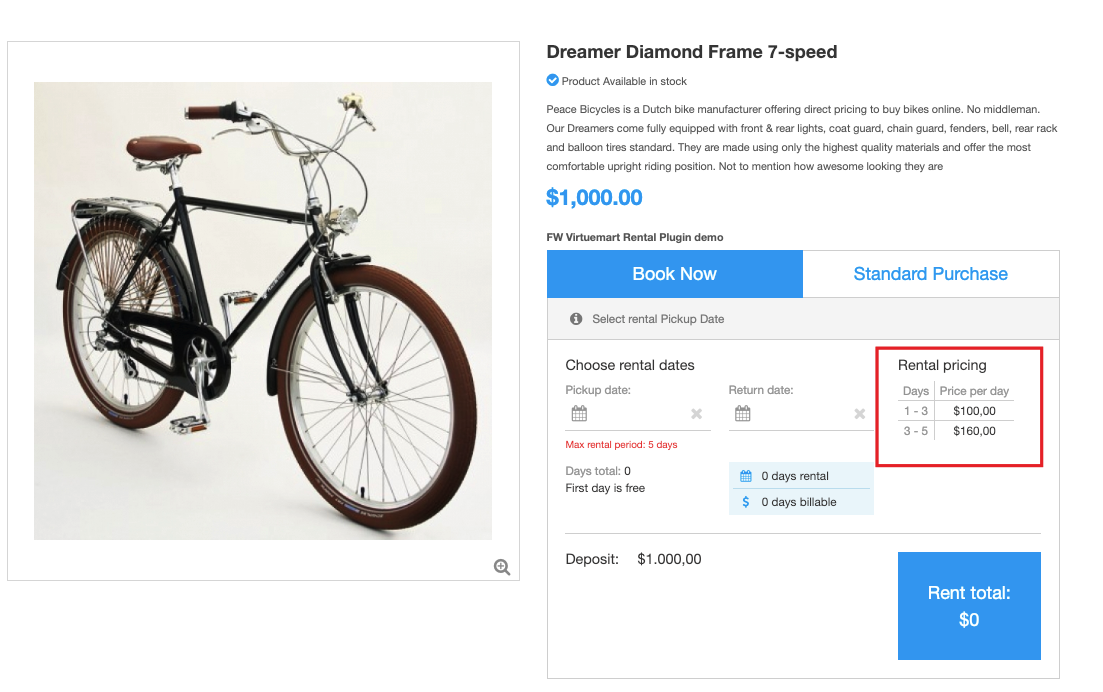Clear the return date with X icon
Screen dimensions: 1103x692
(x=860, y=414)
